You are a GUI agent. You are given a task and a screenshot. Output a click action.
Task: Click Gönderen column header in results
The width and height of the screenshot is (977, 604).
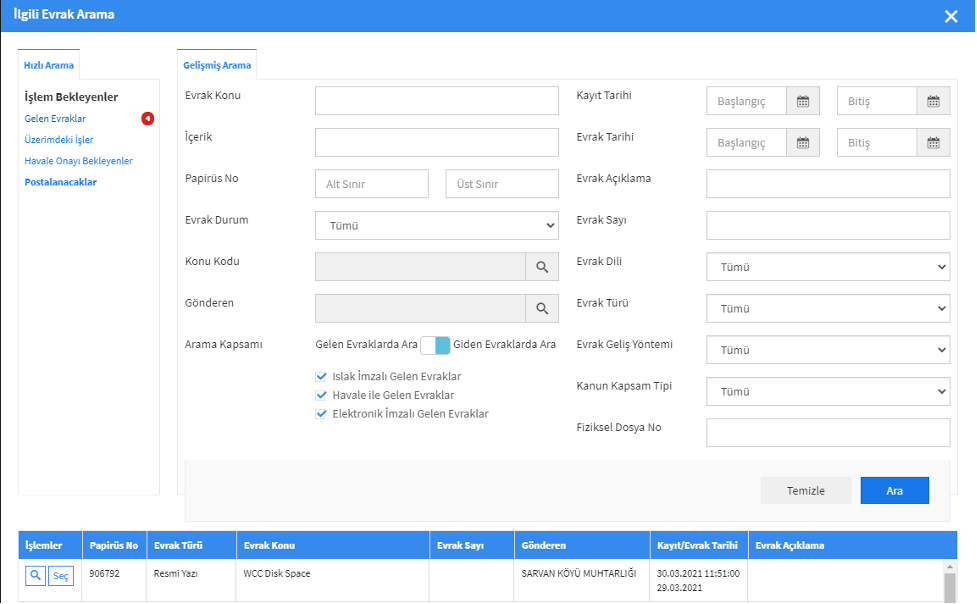pyautogui.click(x=582, y=545)
